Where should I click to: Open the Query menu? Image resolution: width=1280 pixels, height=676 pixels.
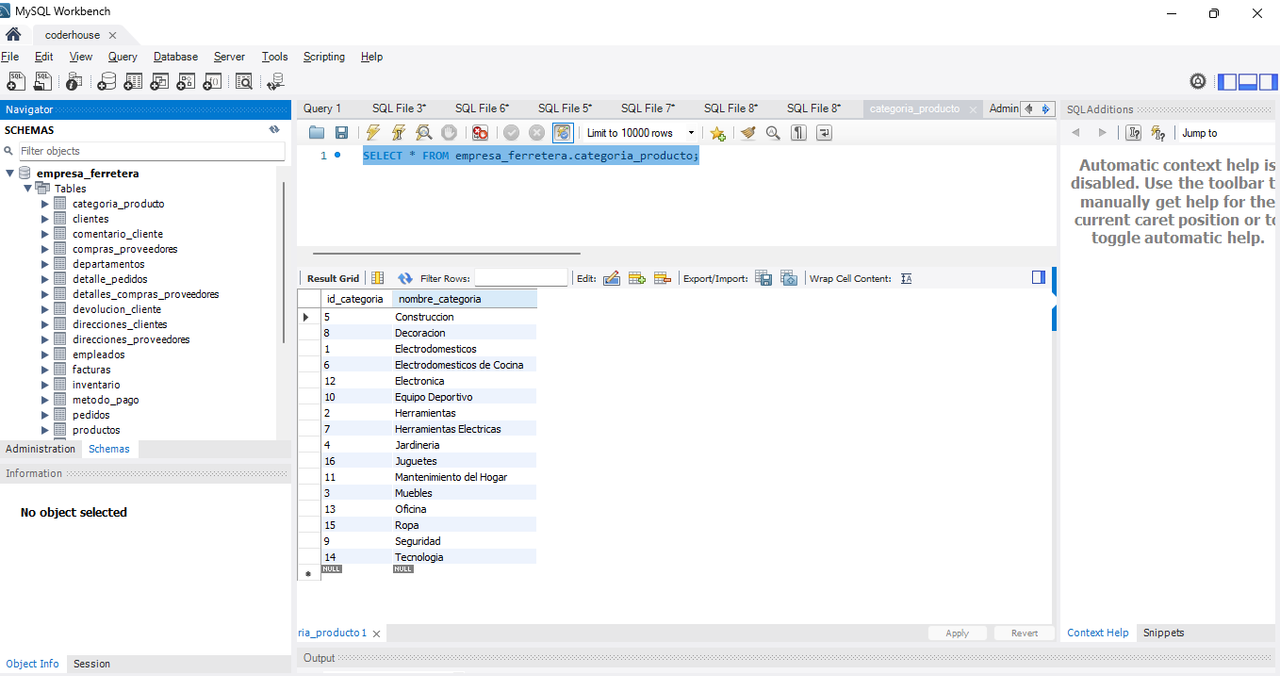pyautogui.click(x=123, y=57)
